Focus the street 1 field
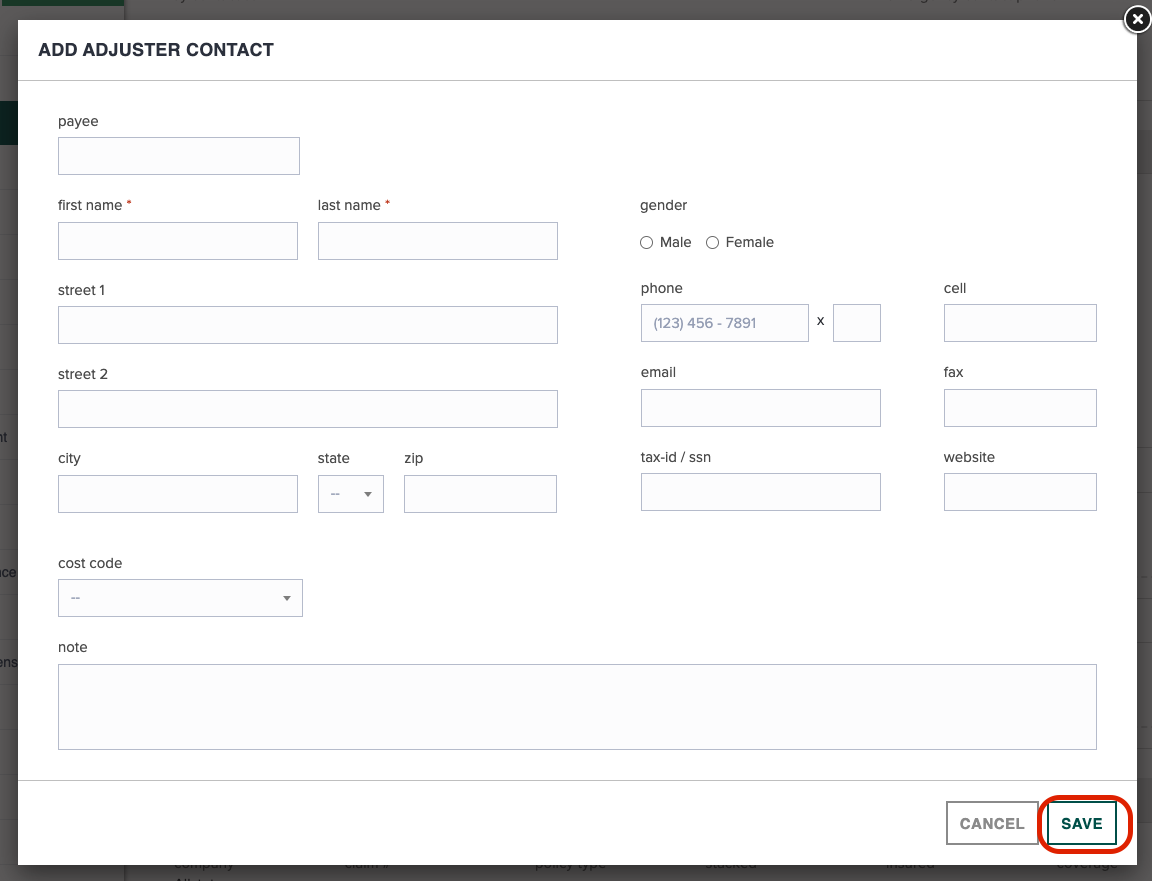The width and height of the screenshot is (1152, 881). click(x=308, y=325)
